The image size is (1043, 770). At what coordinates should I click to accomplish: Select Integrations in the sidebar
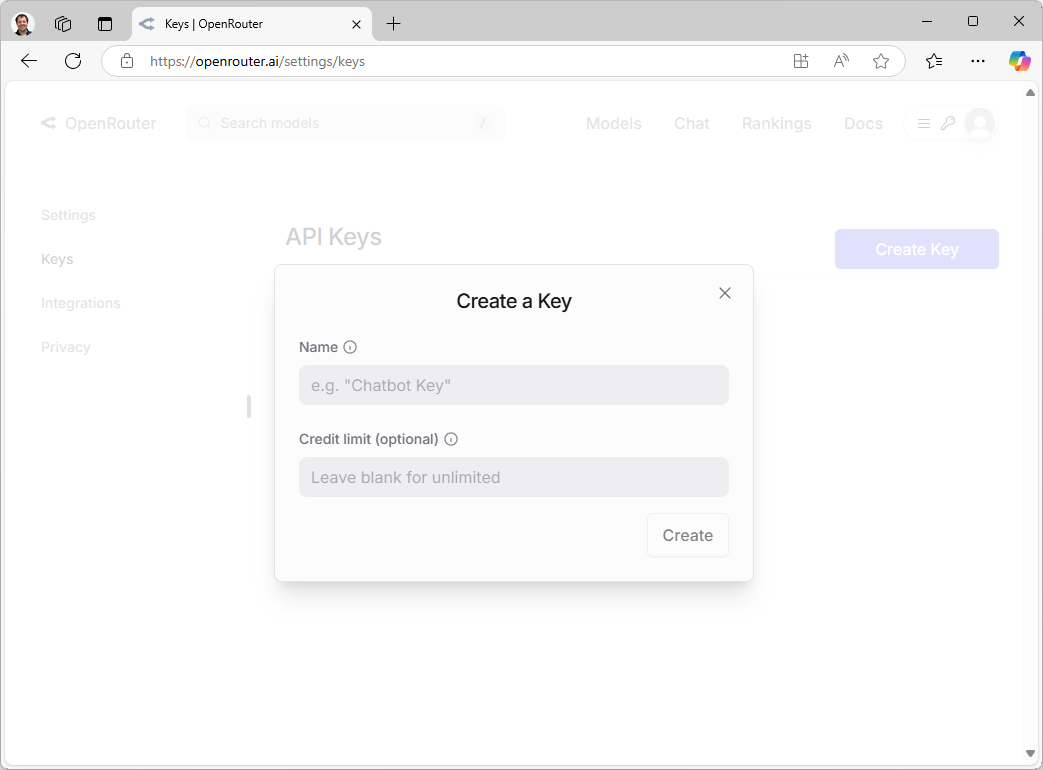point(80,303)
